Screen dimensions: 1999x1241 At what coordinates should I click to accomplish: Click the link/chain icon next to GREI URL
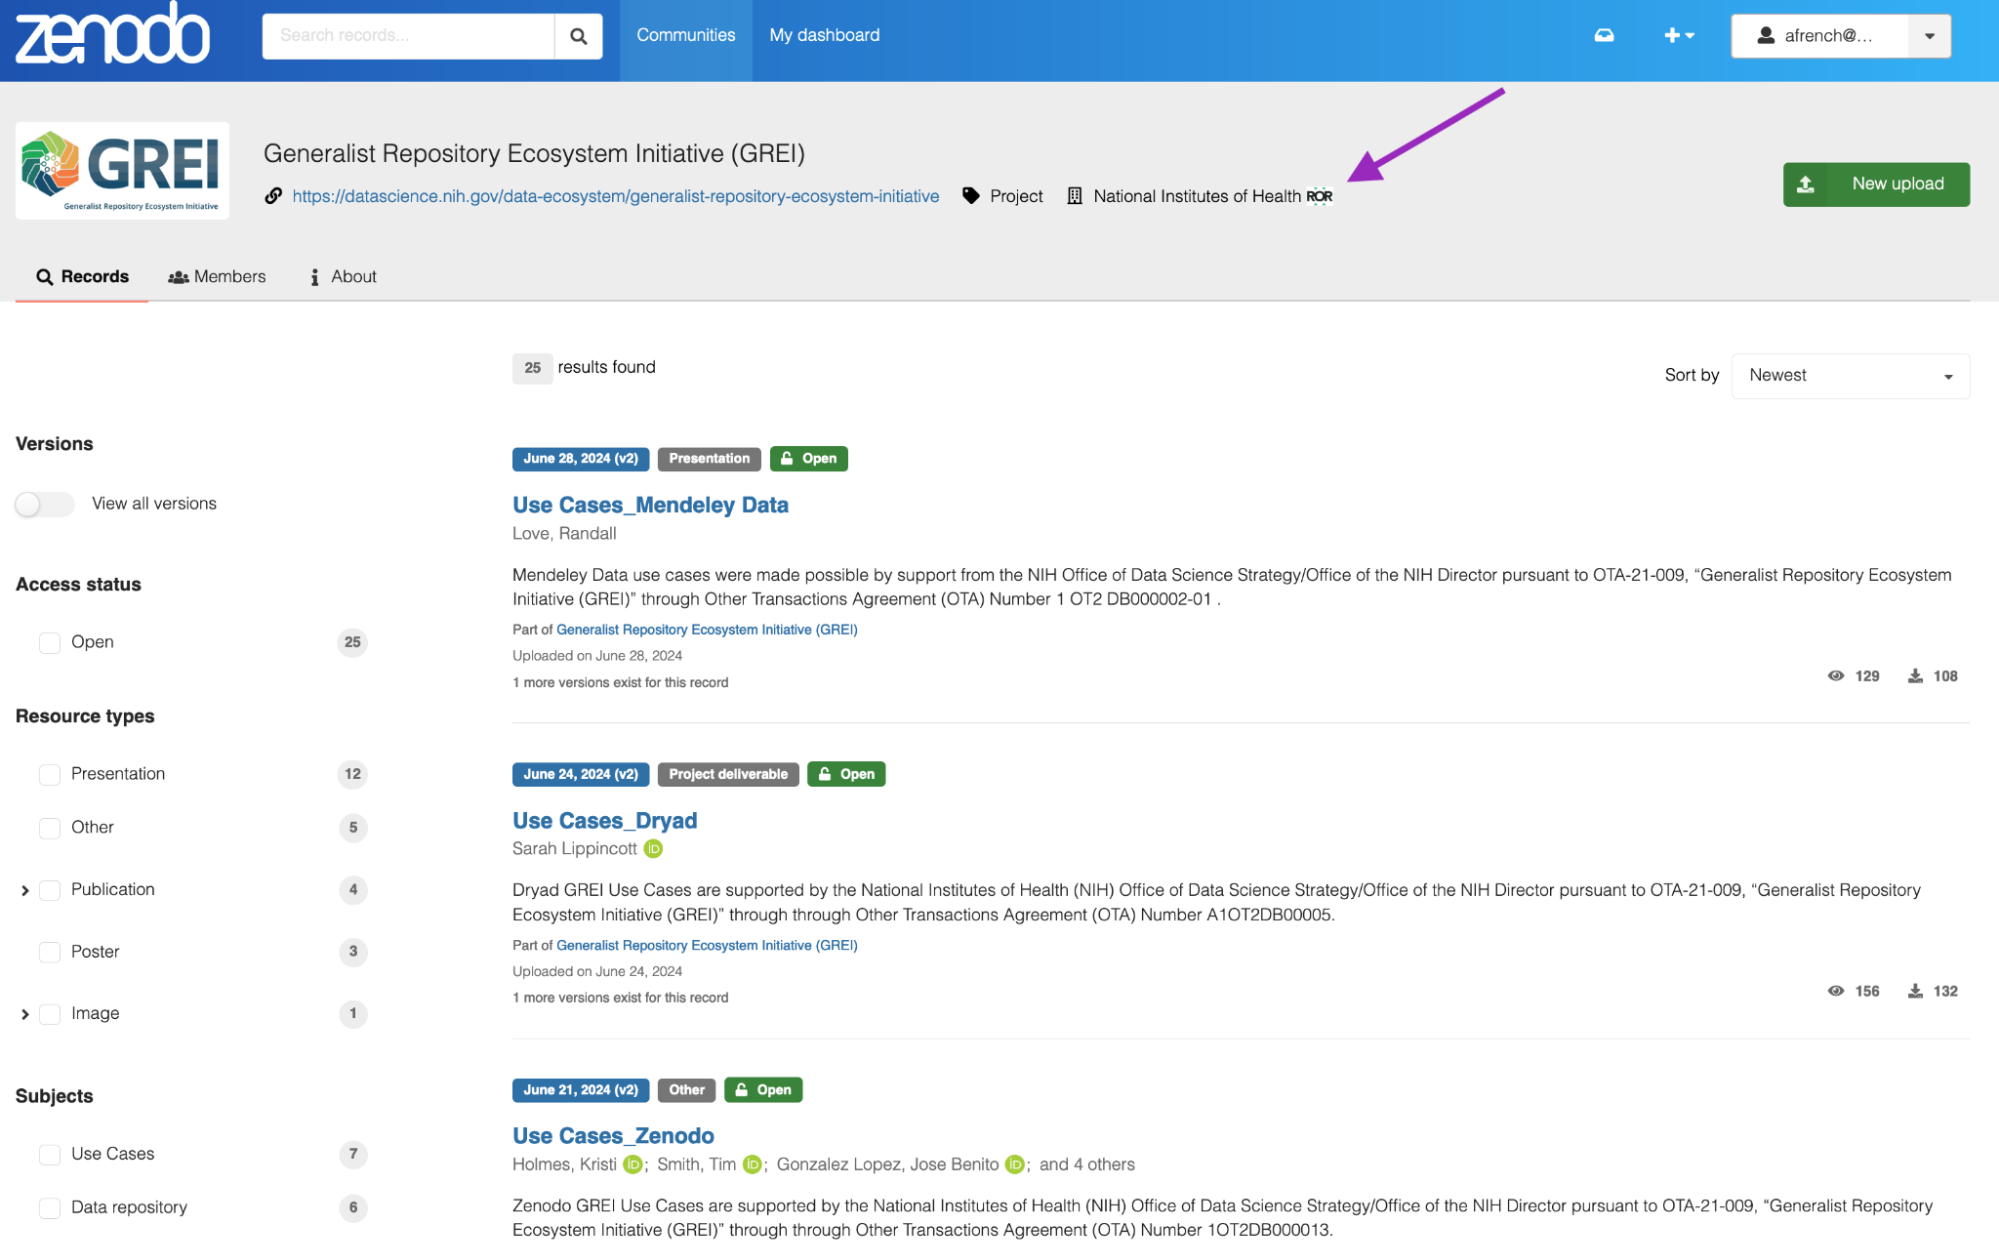pos(272,194)
